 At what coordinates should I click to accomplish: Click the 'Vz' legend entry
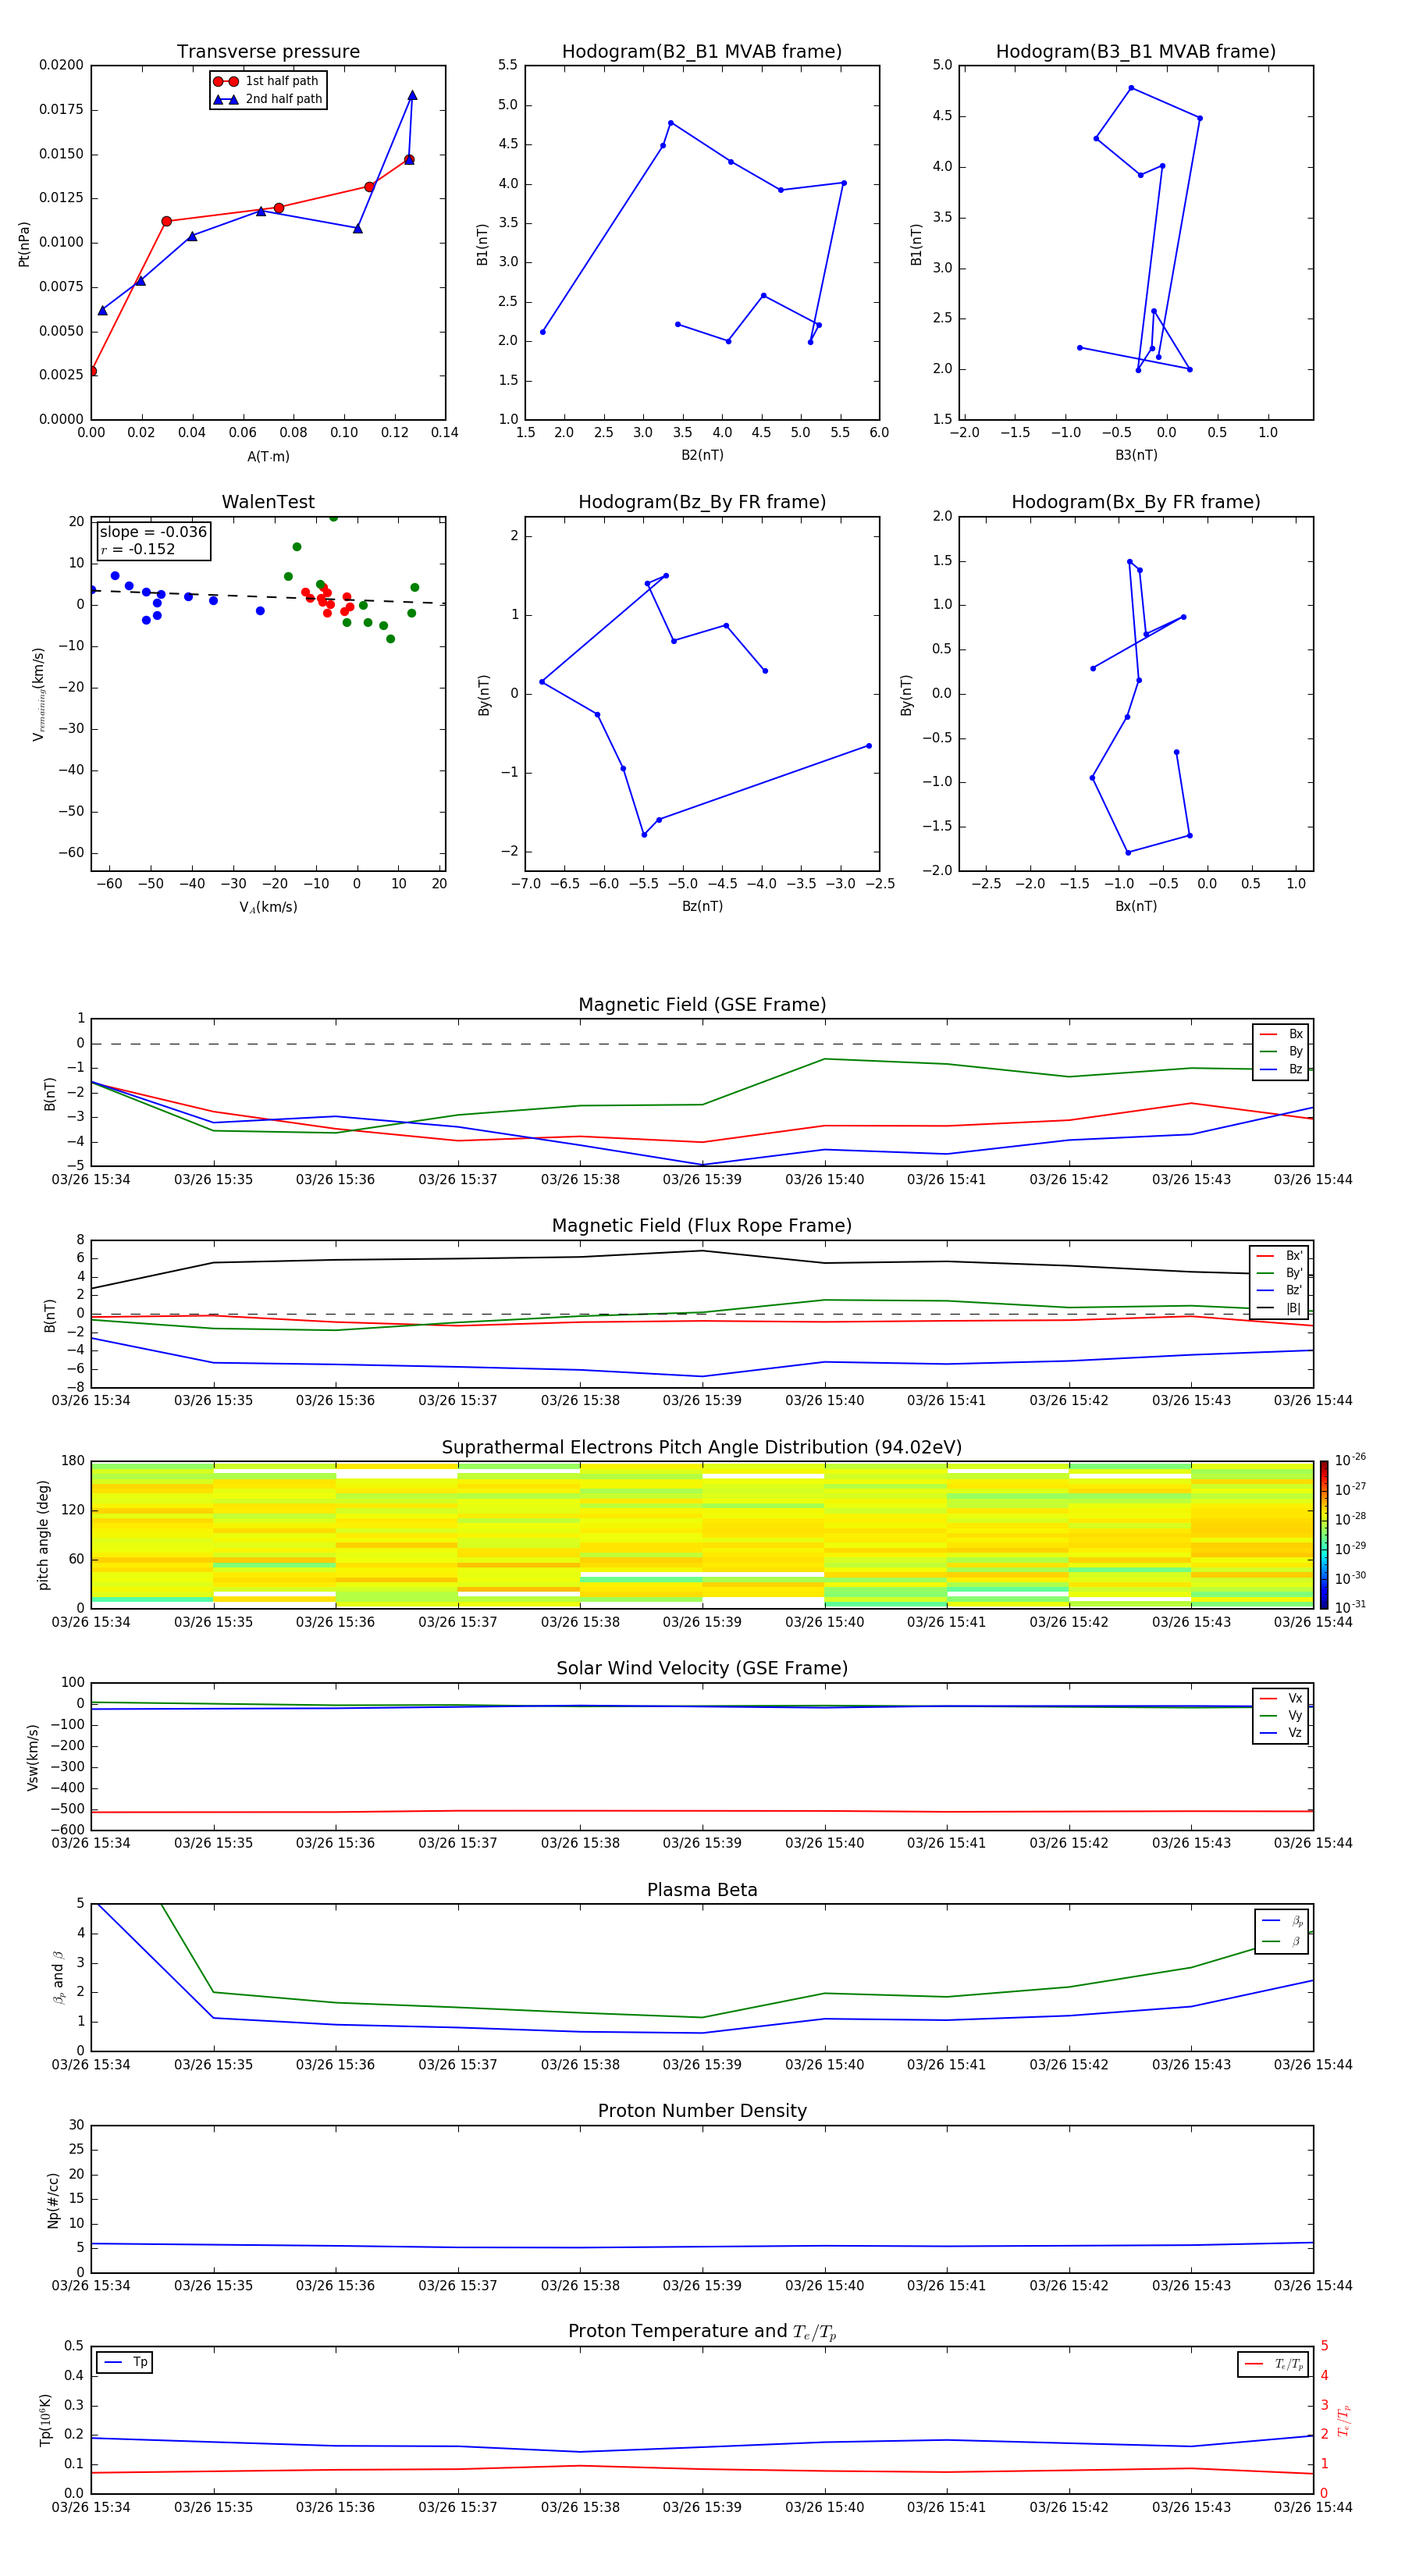click(1281, 1733)
